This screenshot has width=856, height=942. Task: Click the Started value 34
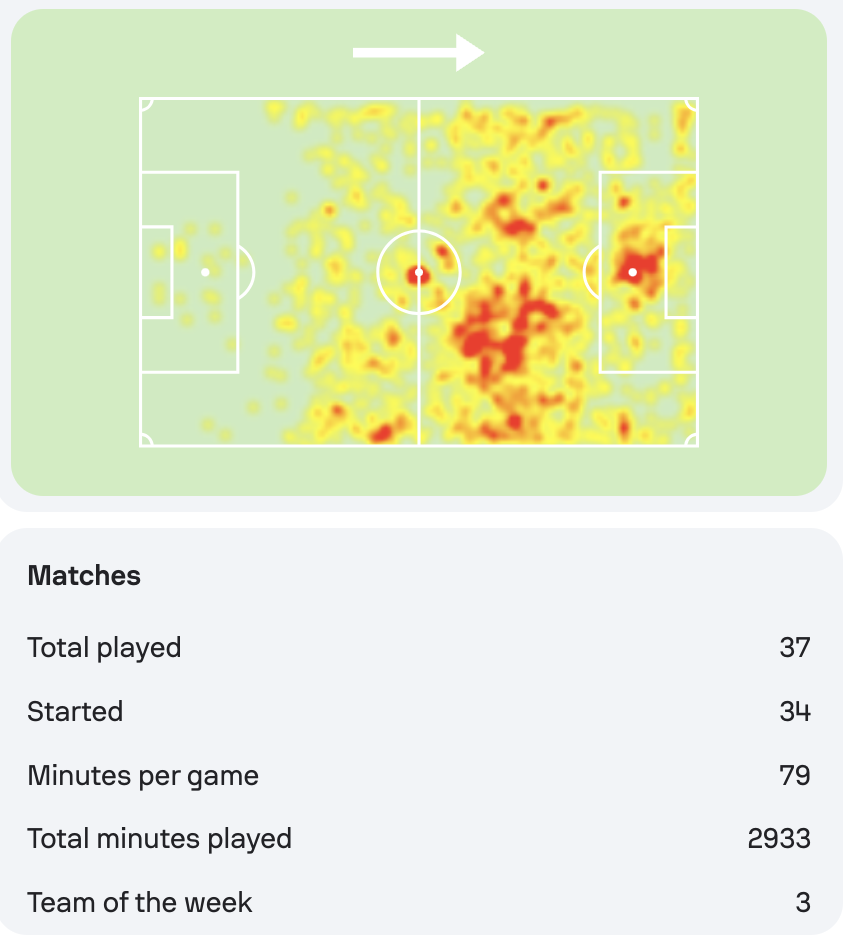(x=795, y=711)
